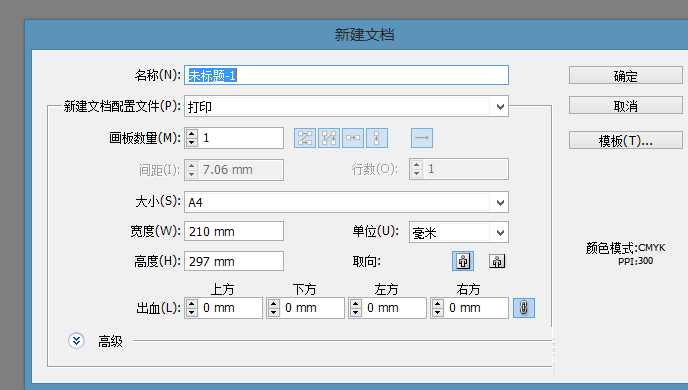This screenshot has width=688, height=390.
Task: Increase top bleed 上方 with up arrow
Action: (192, 303)
